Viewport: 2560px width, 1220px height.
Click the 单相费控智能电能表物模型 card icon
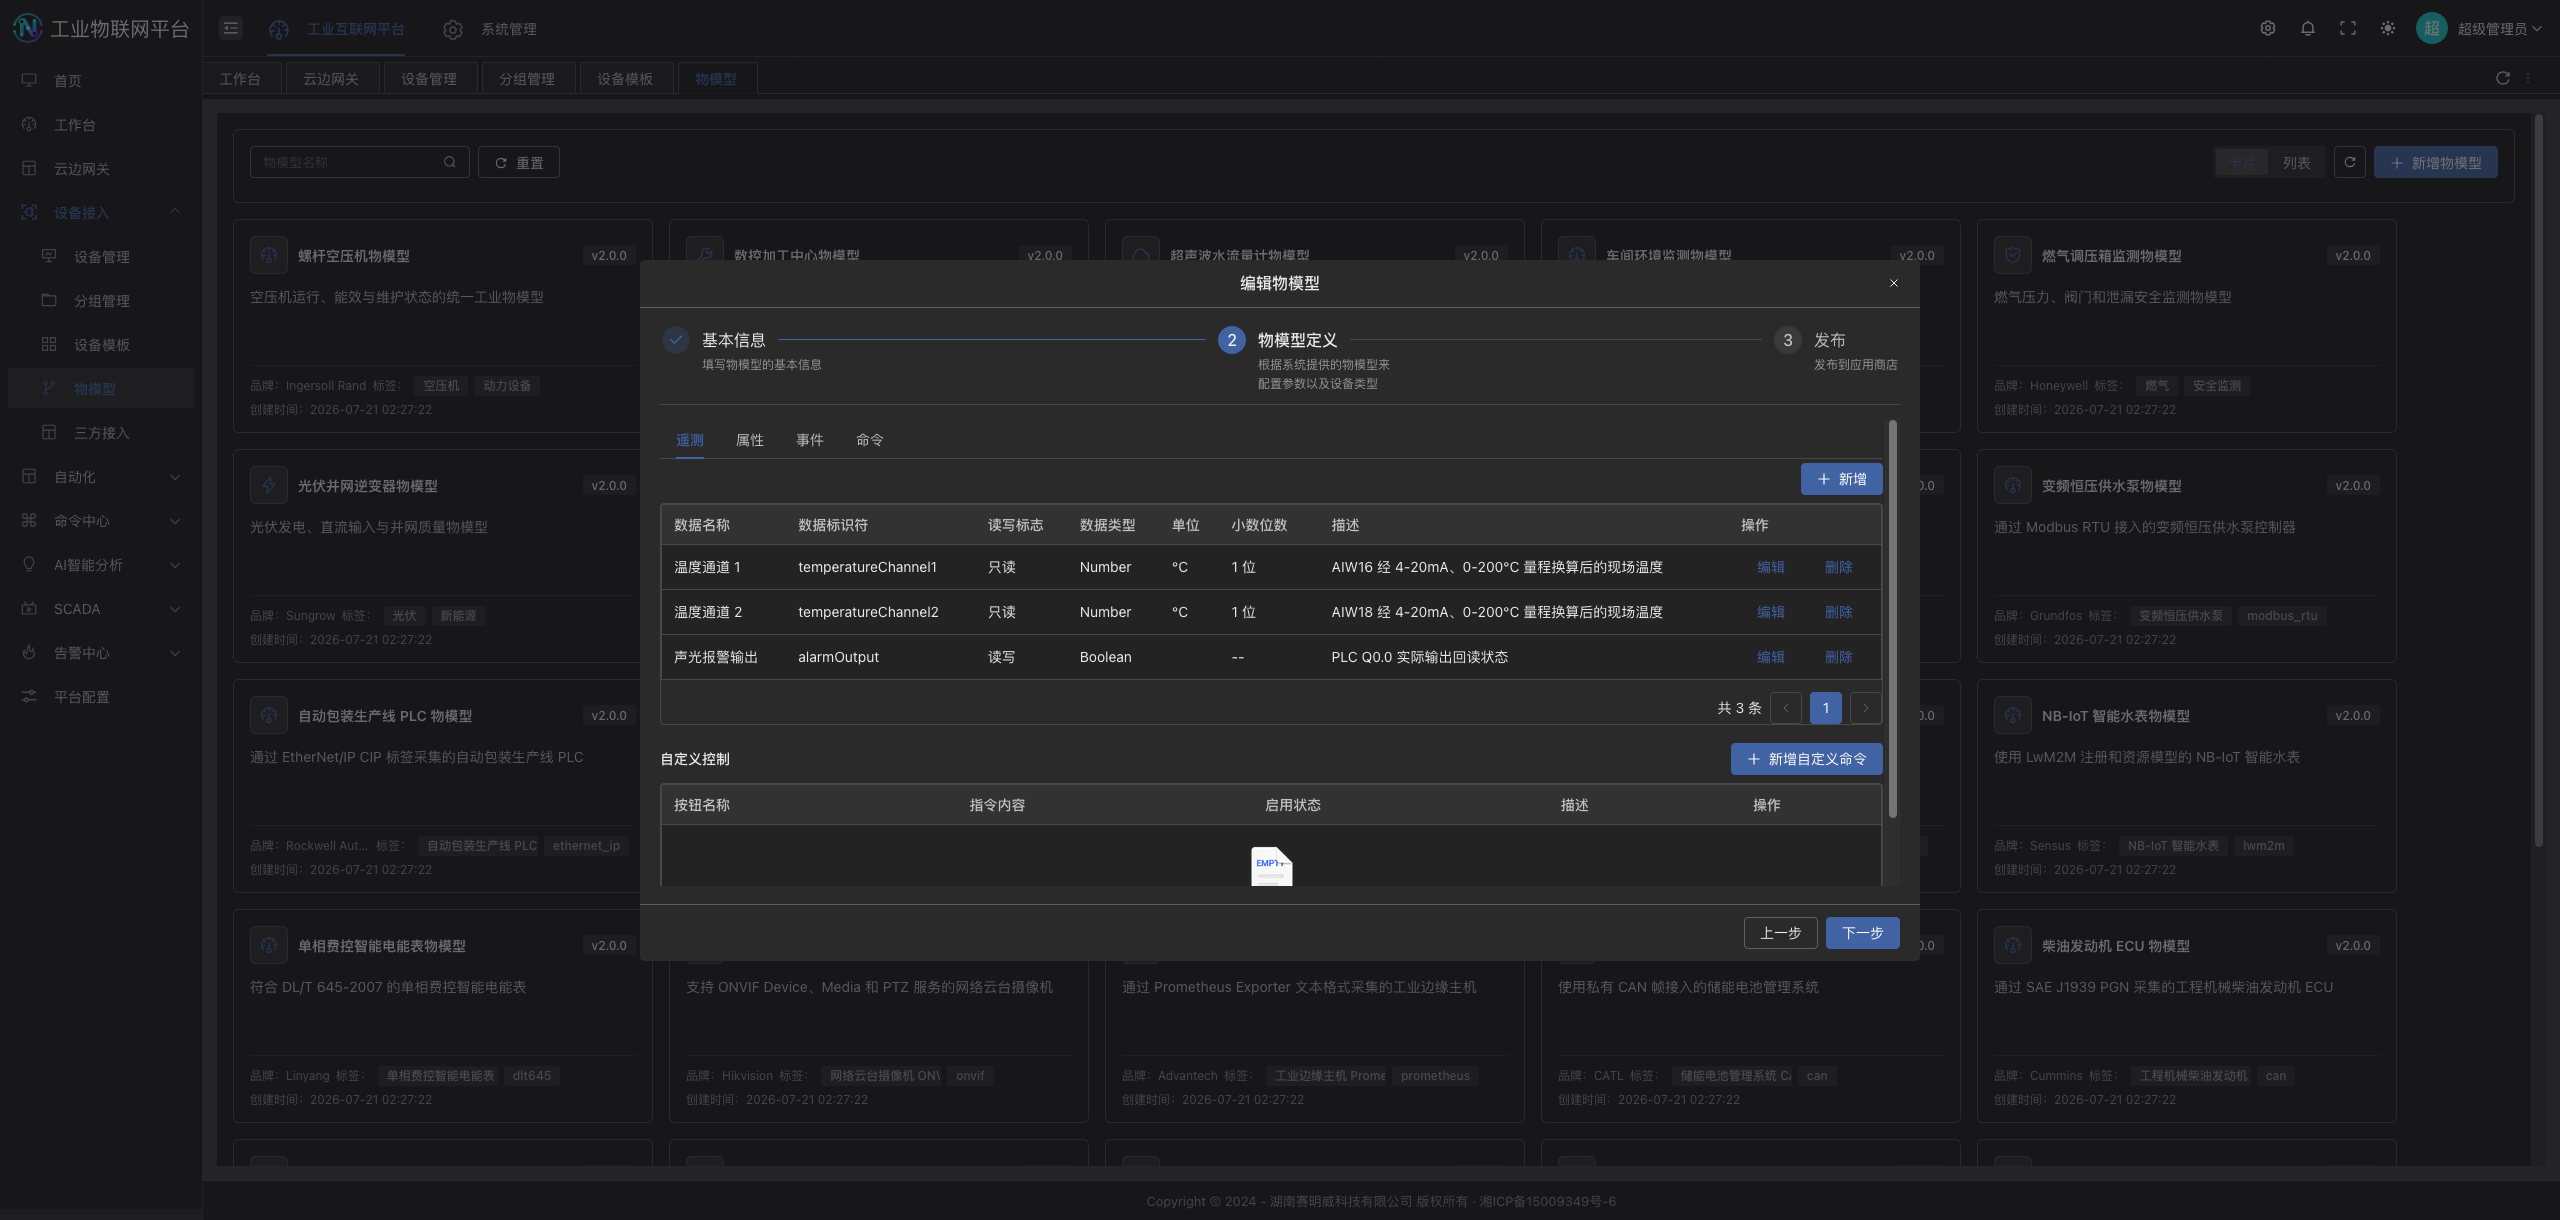coord(269,945)
